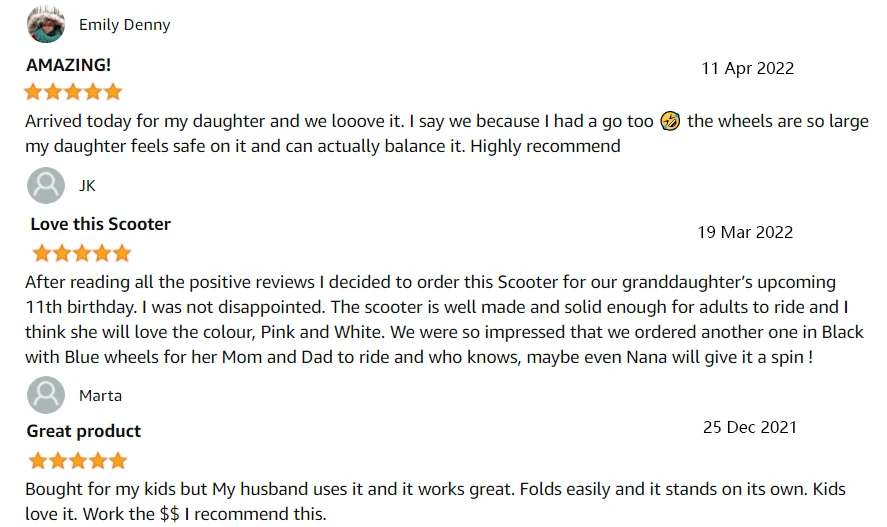This screenshot has height=527, width=887.
Task: Open JK's reviewer profile name
Action: (87, 186)
